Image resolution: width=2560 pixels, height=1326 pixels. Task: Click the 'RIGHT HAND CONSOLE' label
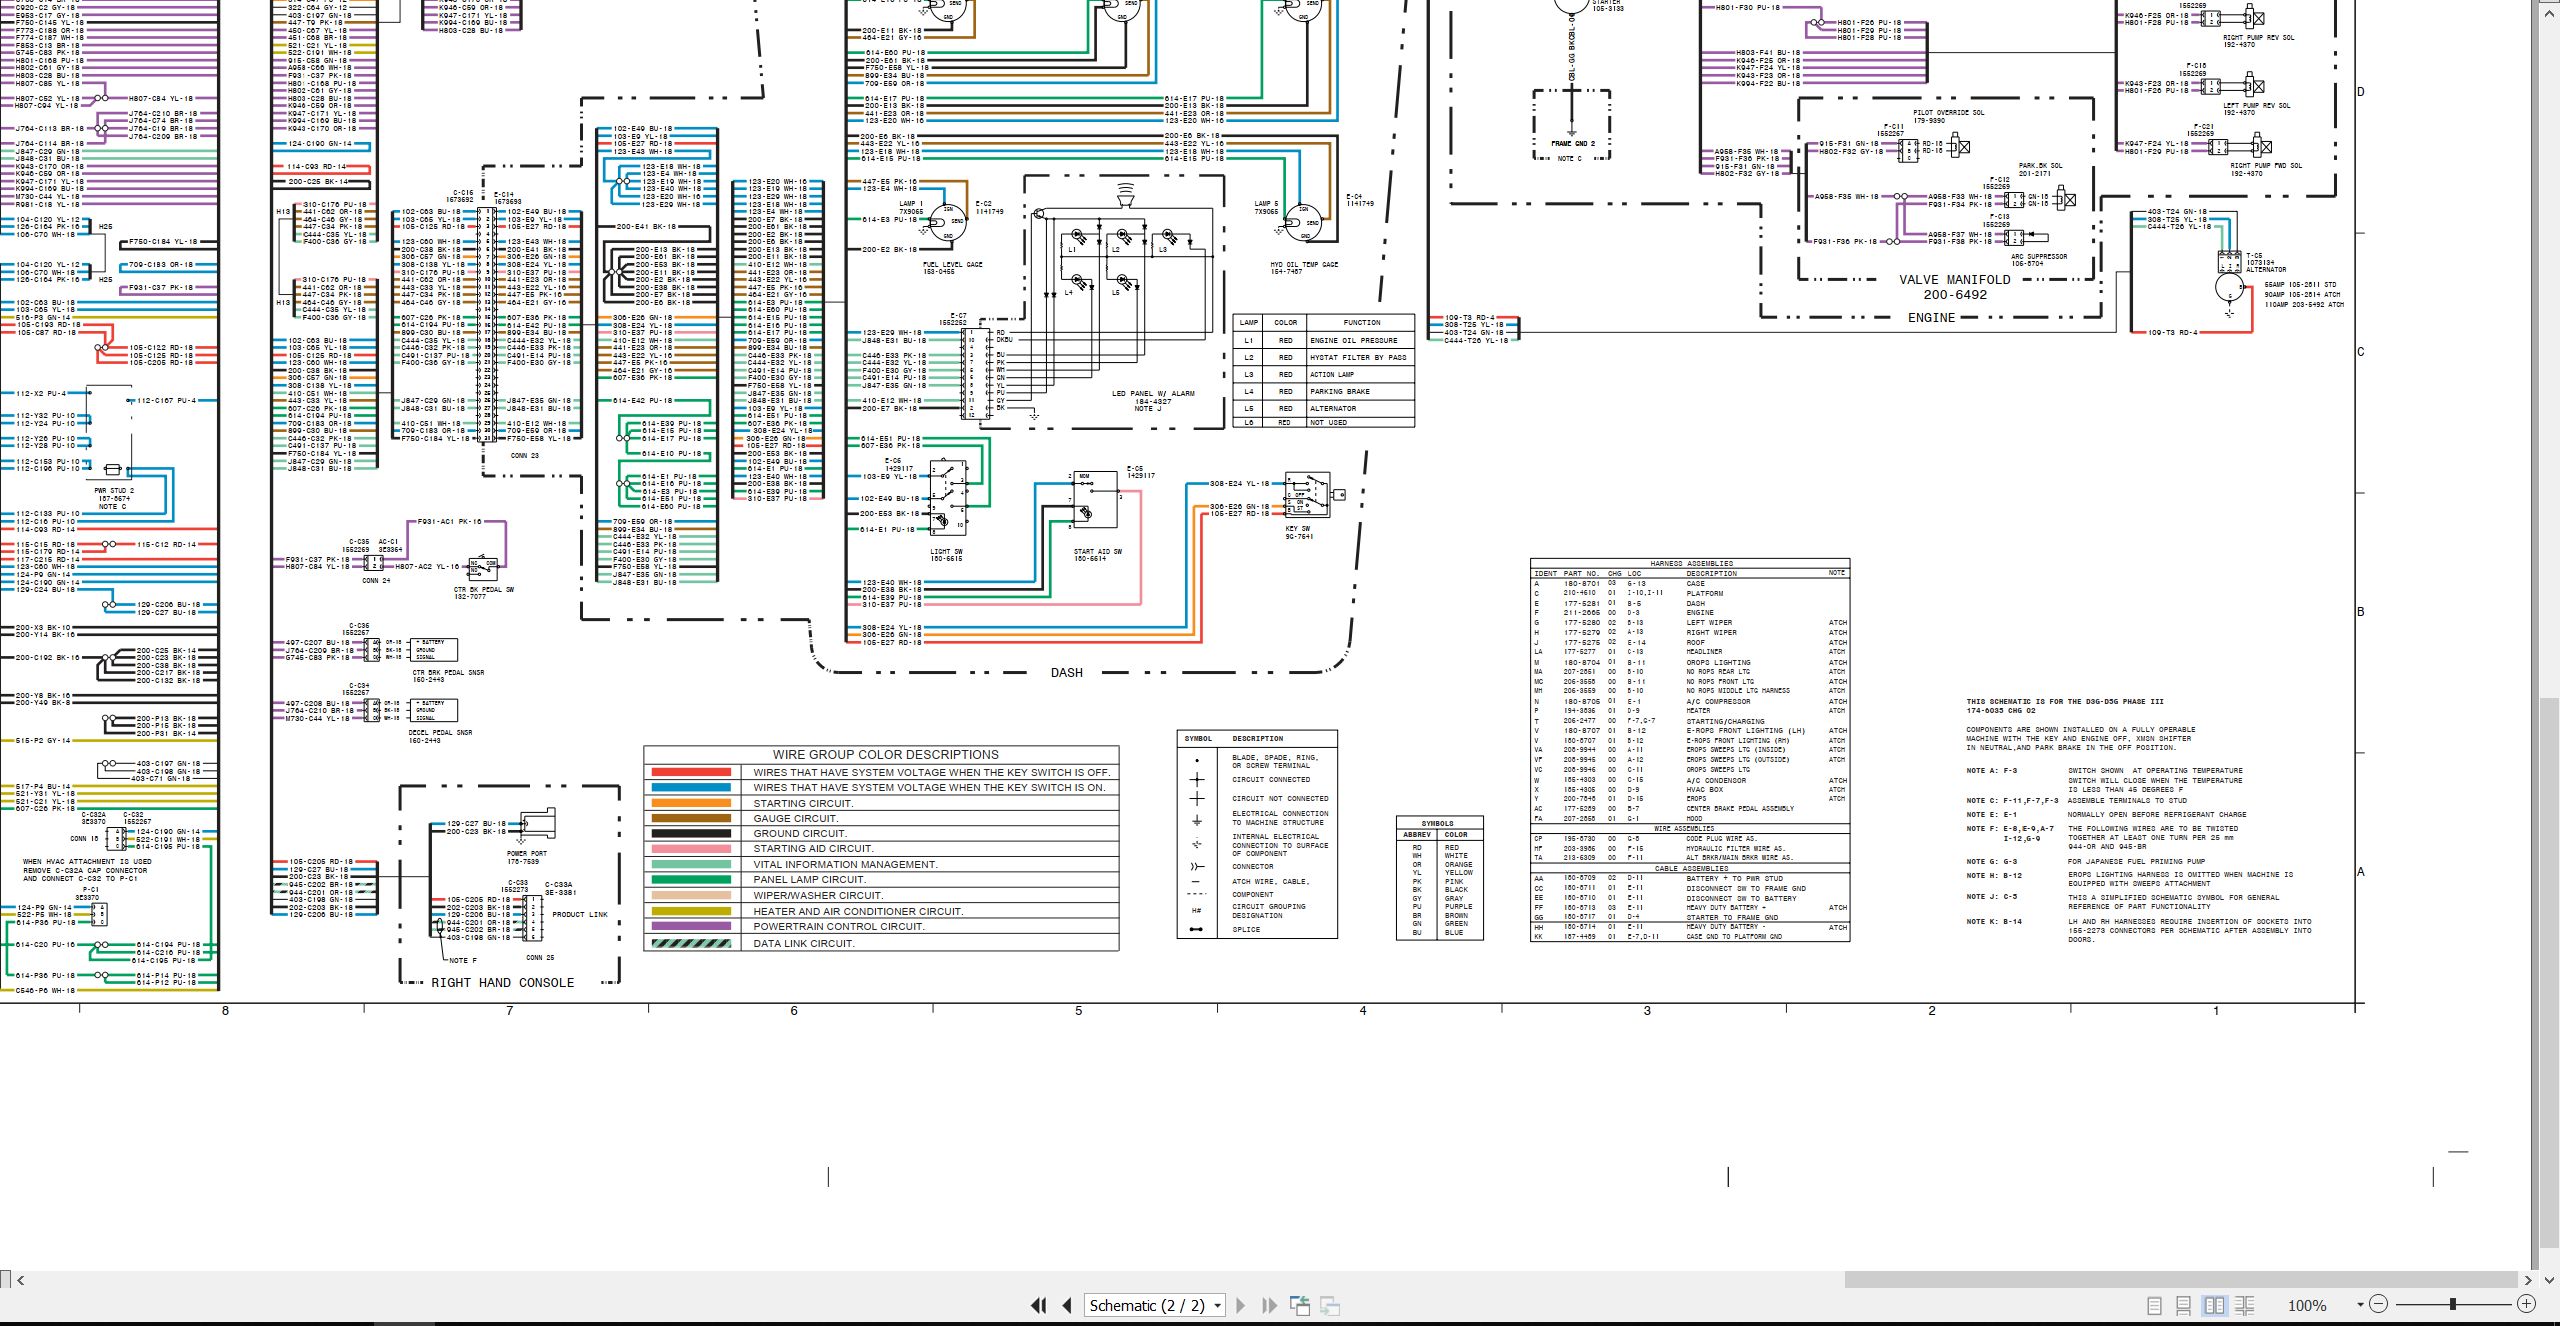coord(502,983)
